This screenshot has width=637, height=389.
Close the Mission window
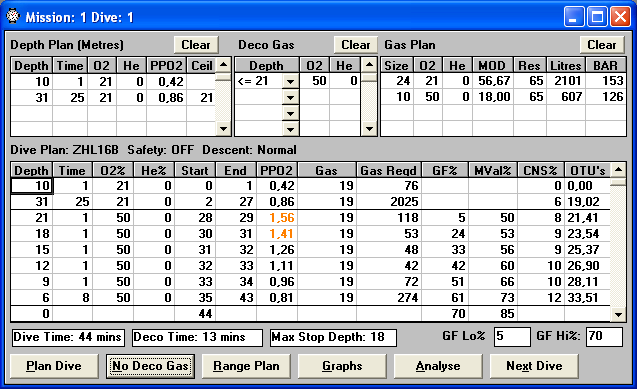pos(620,17)
